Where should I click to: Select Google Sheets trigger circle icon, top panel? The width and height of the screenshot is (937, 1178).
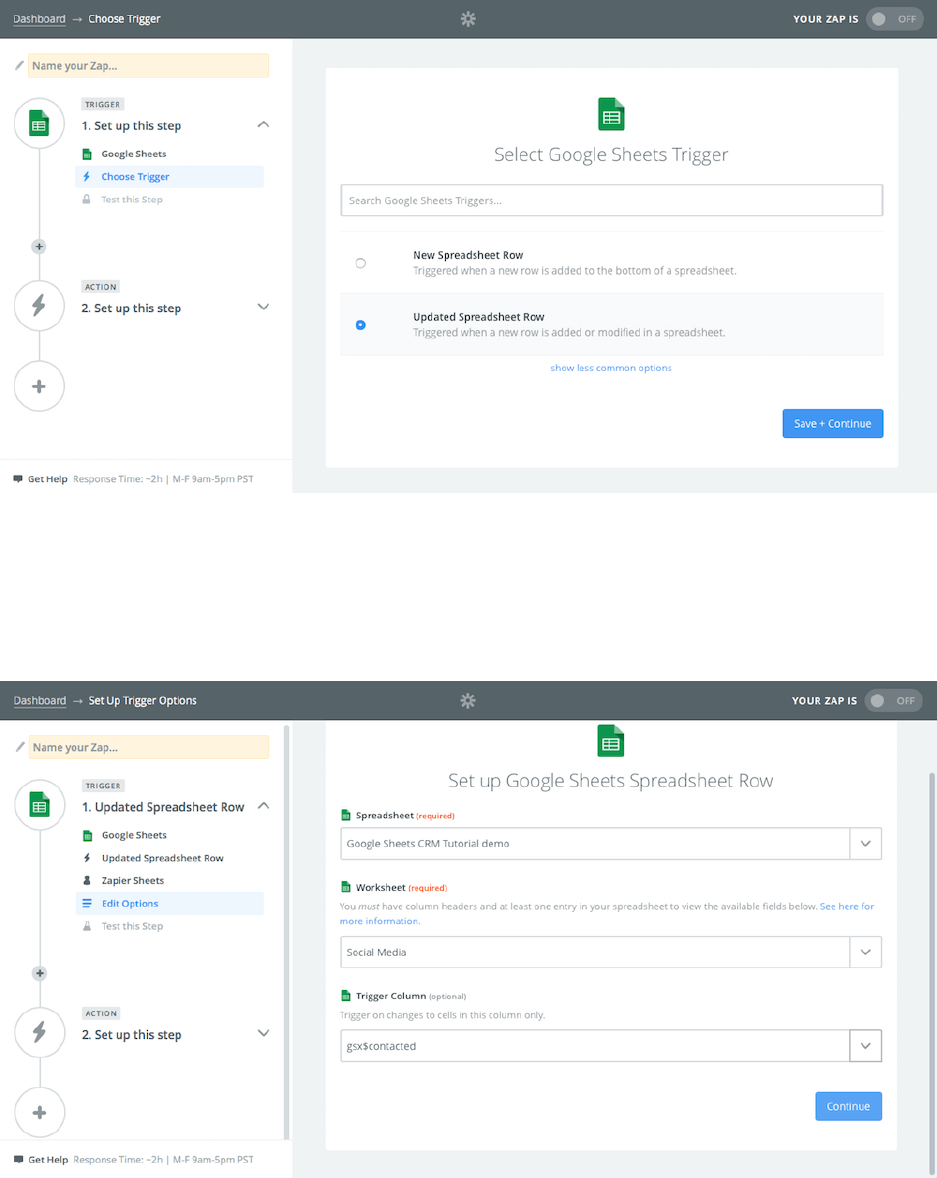point(39,123)
